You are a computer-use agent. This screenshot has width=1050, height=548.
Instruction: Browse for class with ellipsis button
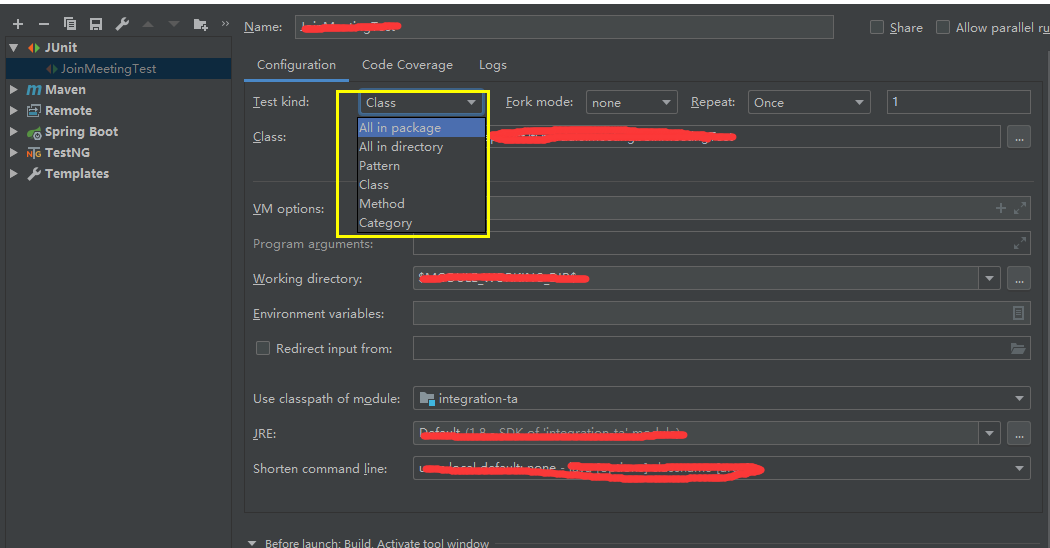[1019, 137]
